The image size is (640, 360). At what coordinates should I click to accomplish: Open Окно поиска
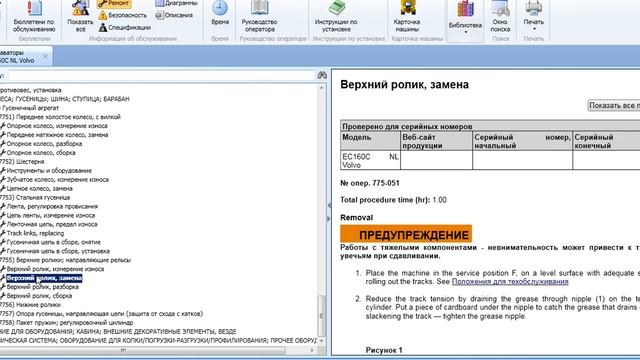(x=500, y=17)
